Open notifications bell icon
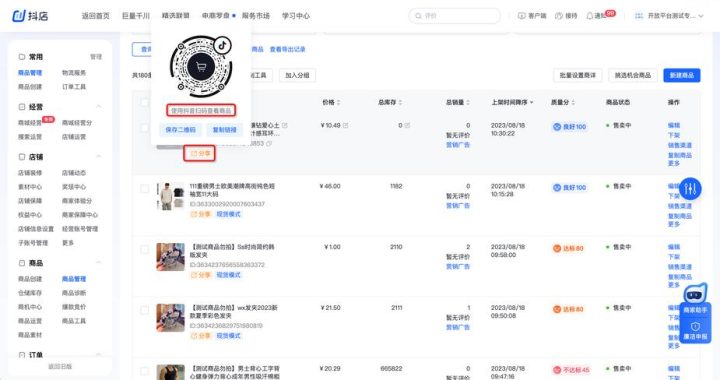 (x=590, y=16)
